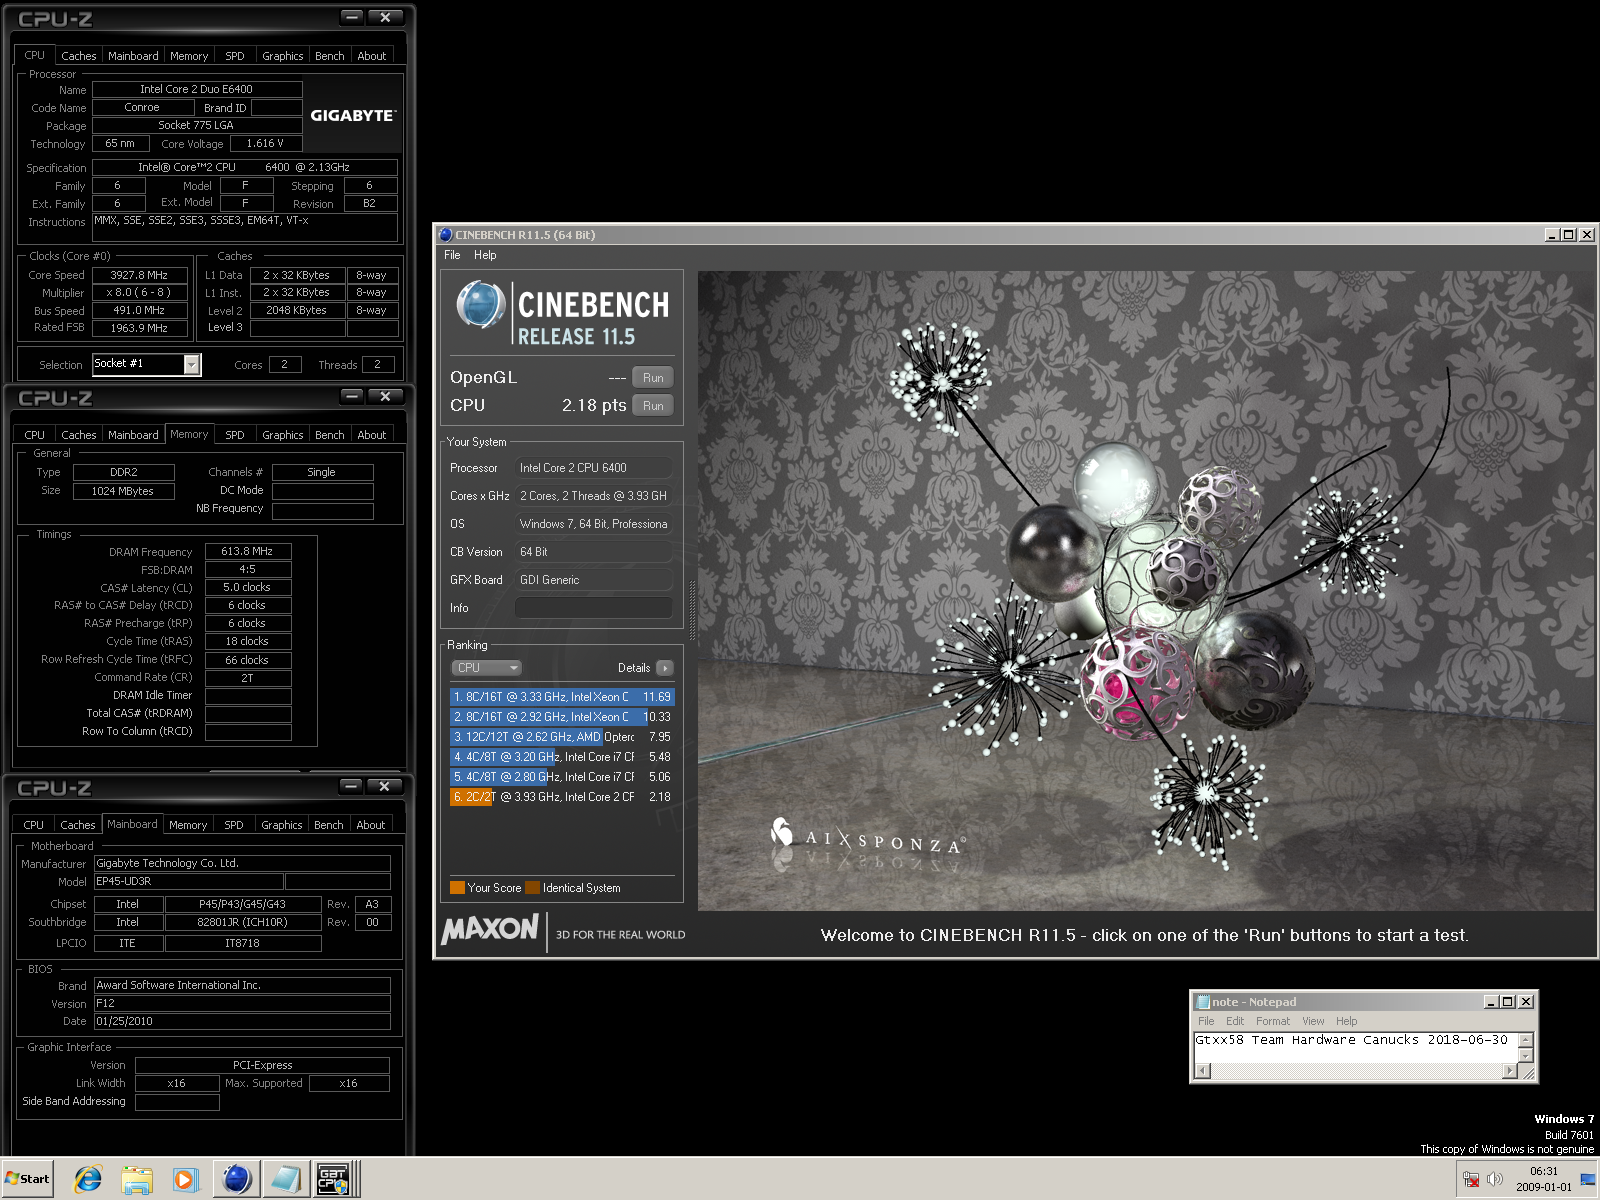
Task: Select ranking row 4 Core i7 5.48
Action: tap(562, 757)
